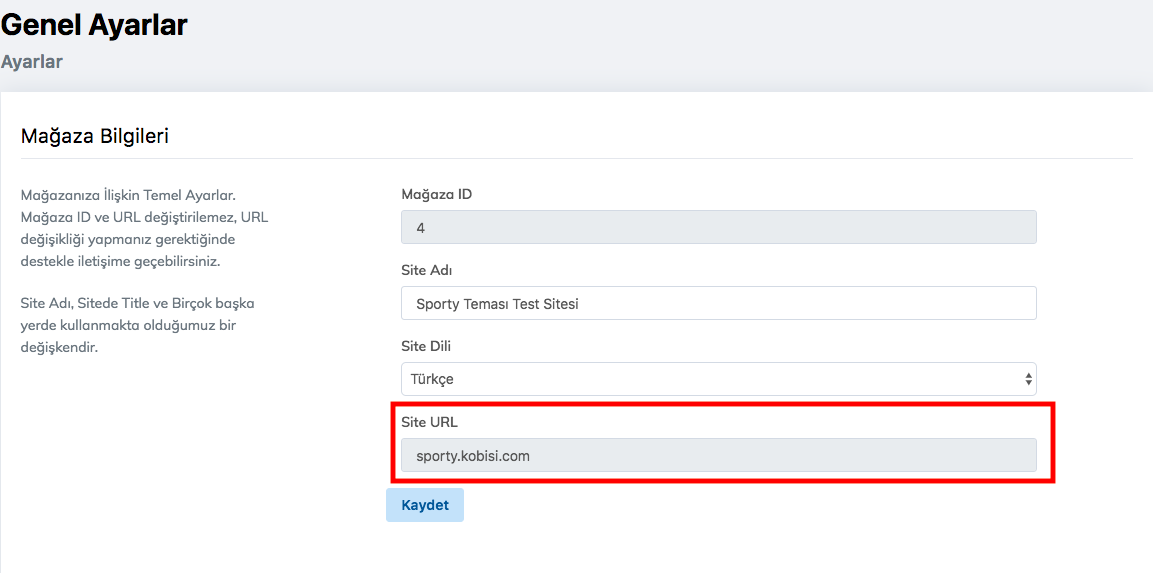The width and height of the screenshot is (1153, 573).
Task: Click the Mağaza ID label
Action: (436, 194)
